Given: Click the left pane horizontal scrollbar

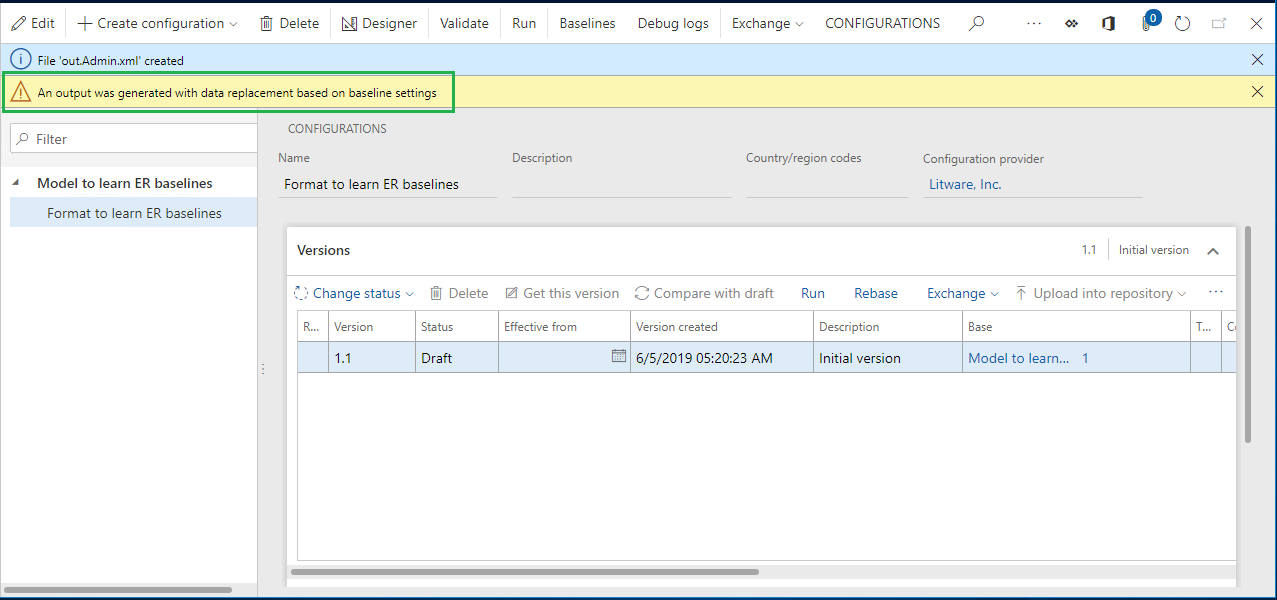Looking at the screenshot, I should pos(118,590).
